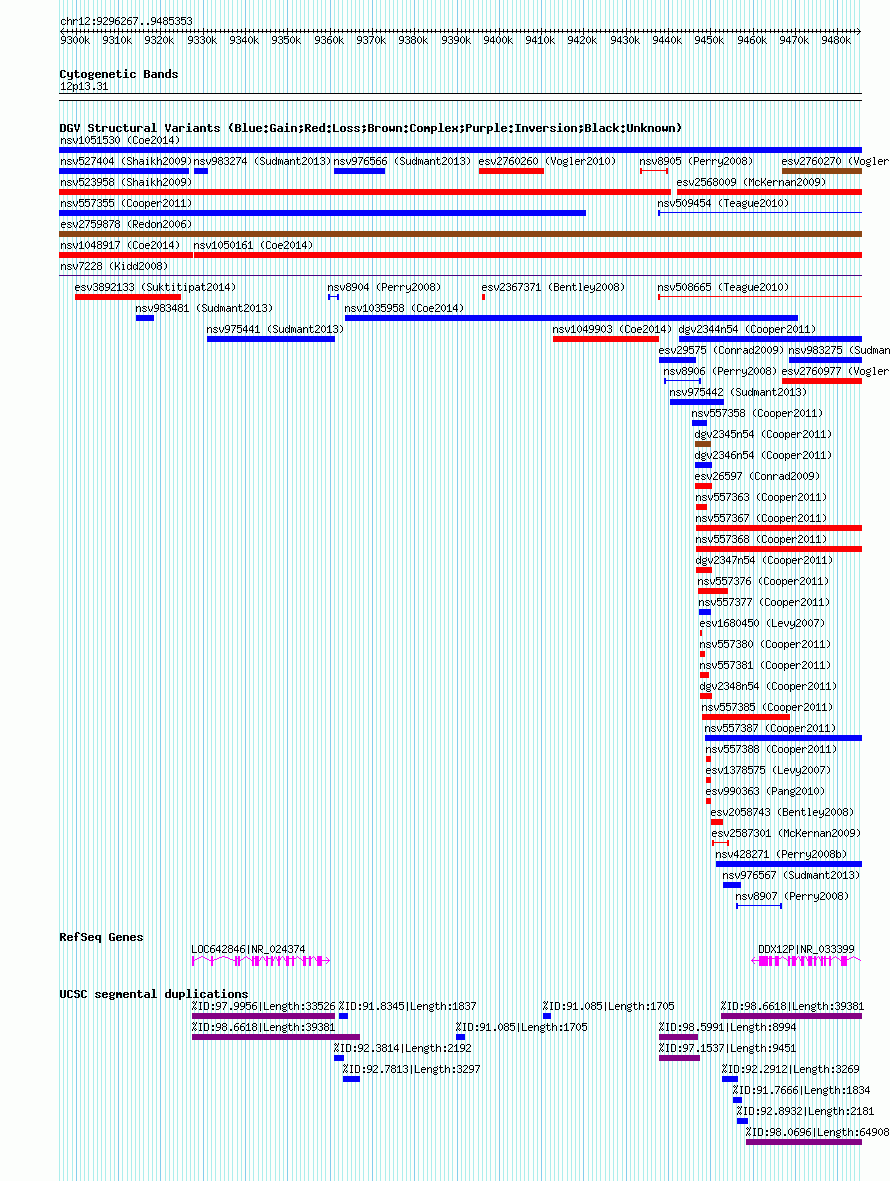890x1181 pixels.
Task: Select variant nsv509454 (Teague2010)
Action: [x=760, y=213]
